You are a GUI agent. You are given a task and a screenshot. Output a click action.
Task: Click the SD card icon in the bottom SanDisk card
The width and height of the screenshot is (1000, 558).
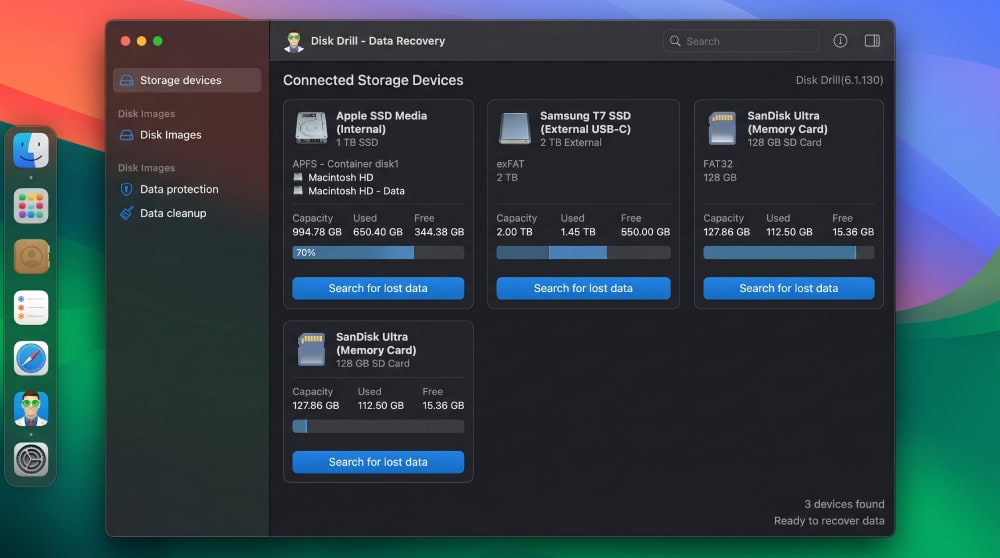tap(311, 349)
